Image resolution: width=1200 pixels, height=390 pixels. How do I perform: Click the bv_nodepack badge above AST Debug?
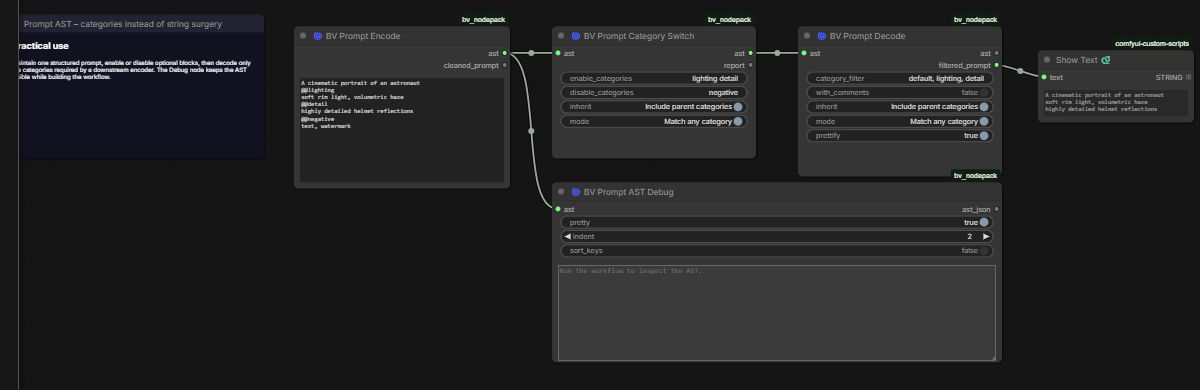click(x=976, y=176)
